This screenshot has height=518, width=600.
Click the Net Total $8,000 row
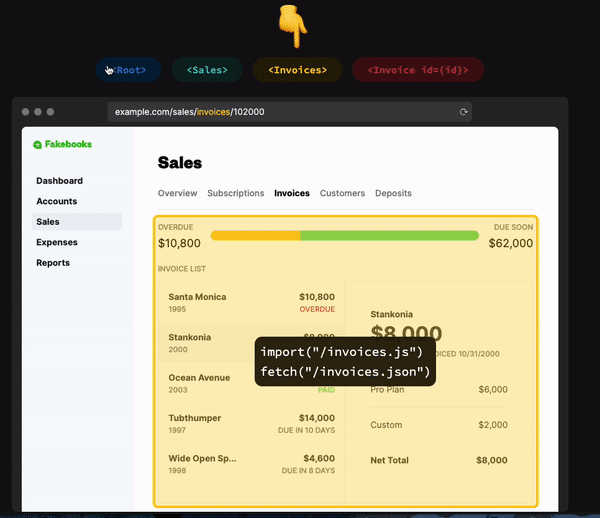439,460
